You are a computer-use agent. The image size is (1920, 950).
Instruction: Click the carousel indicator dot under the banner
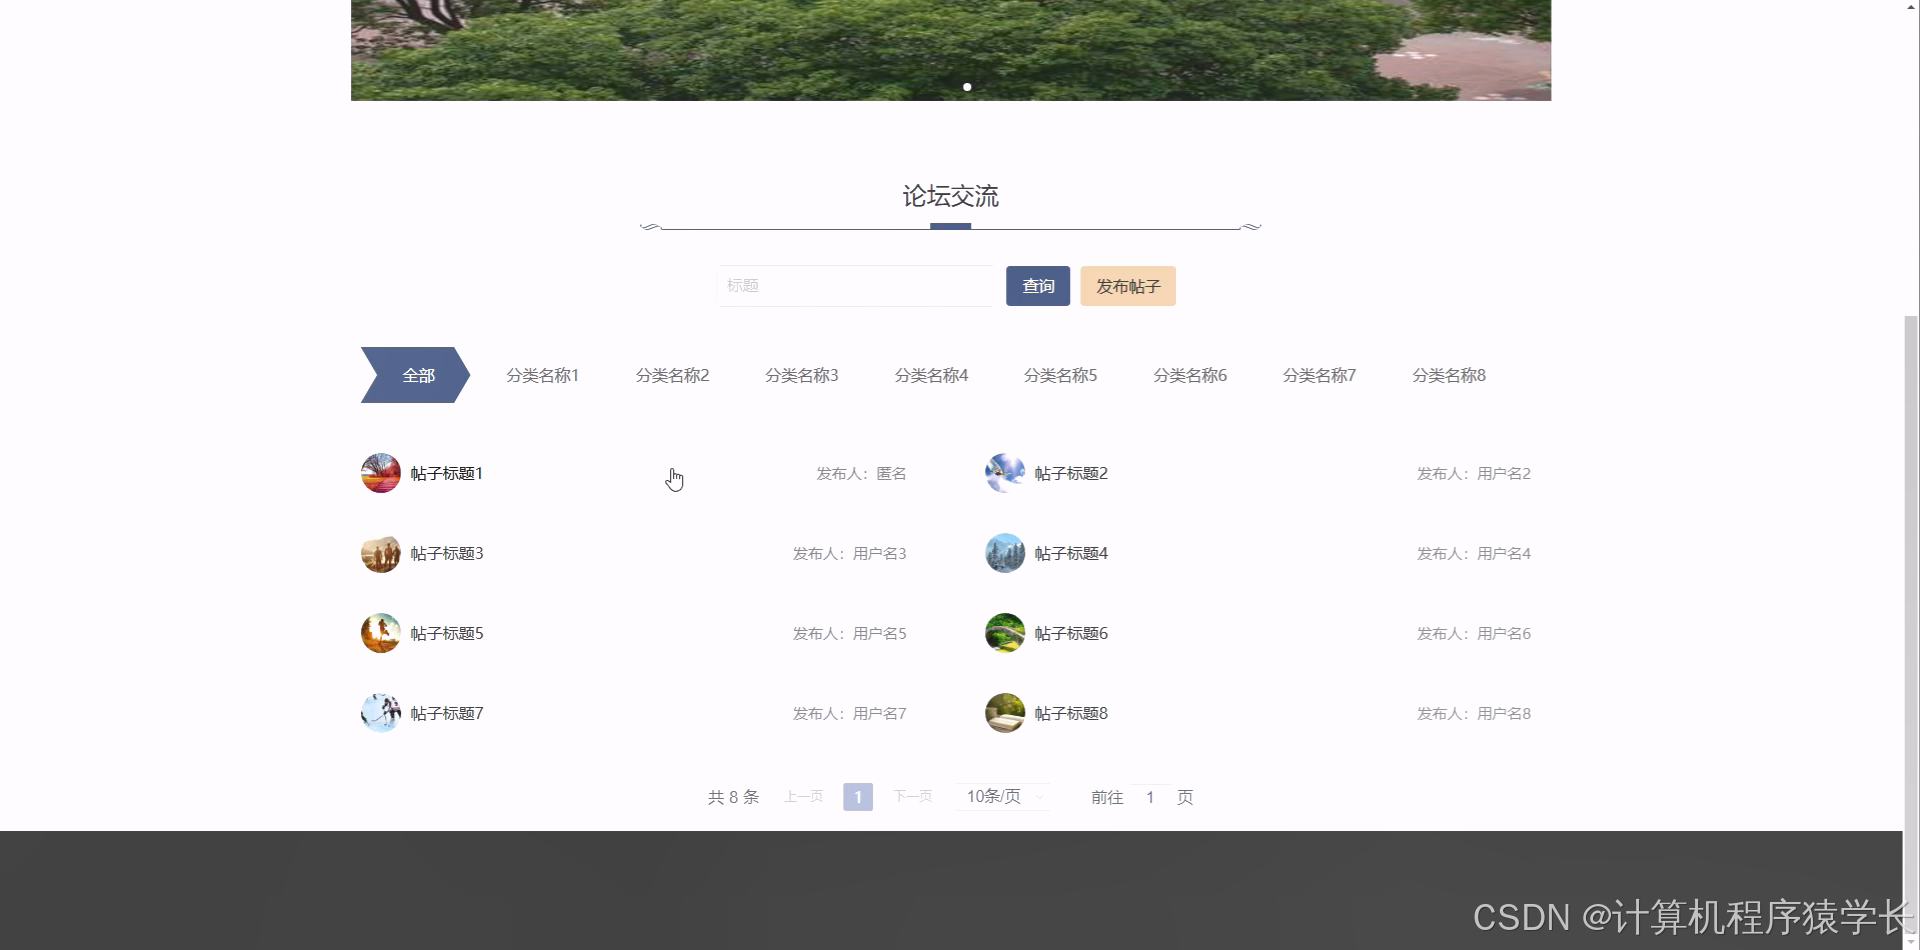click(967, 87)
